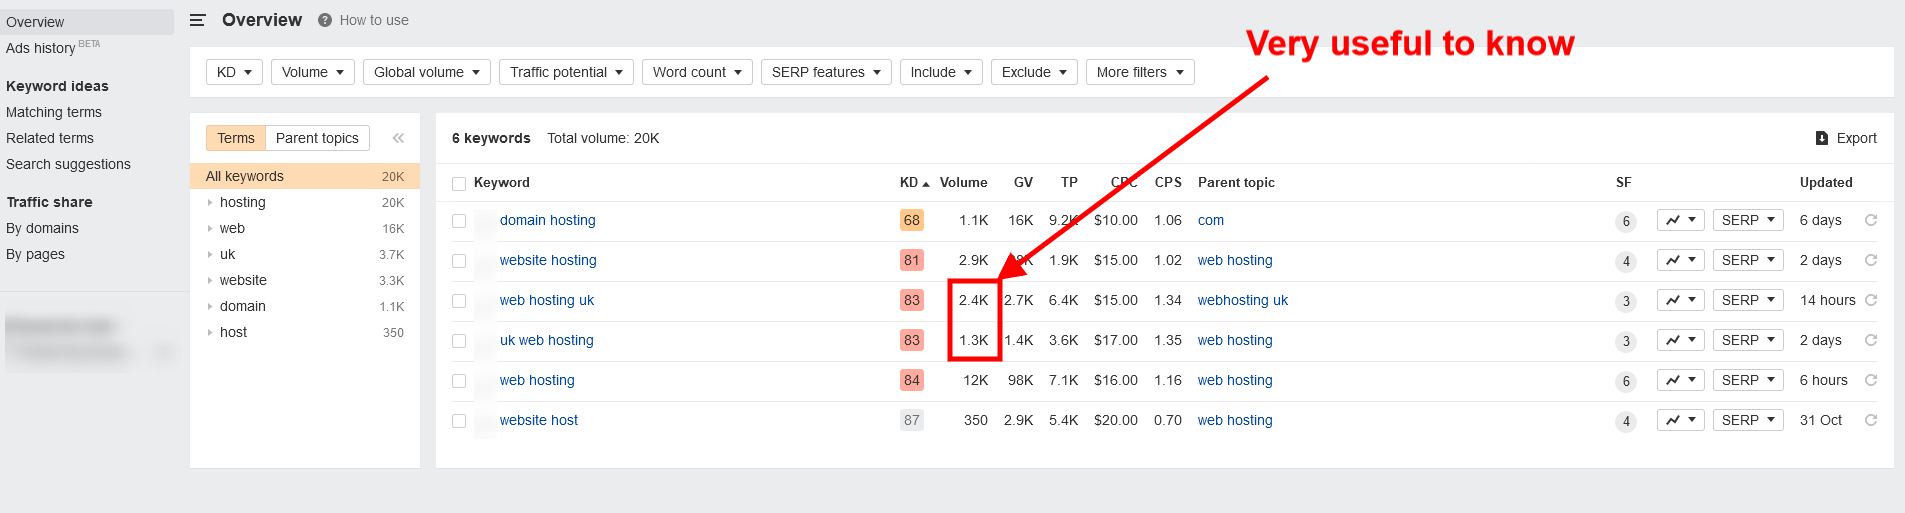Click the Export download icon

point(1822,138)
